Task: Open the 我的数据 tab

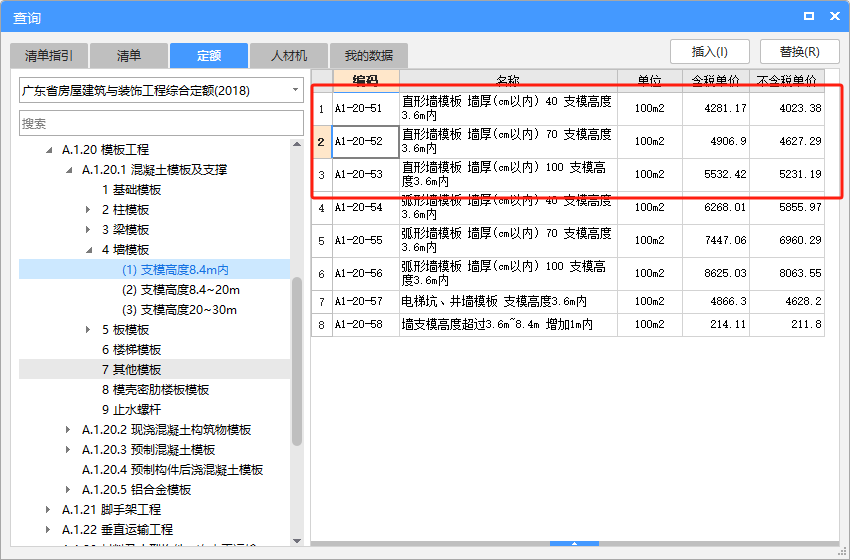Action: 369,56
